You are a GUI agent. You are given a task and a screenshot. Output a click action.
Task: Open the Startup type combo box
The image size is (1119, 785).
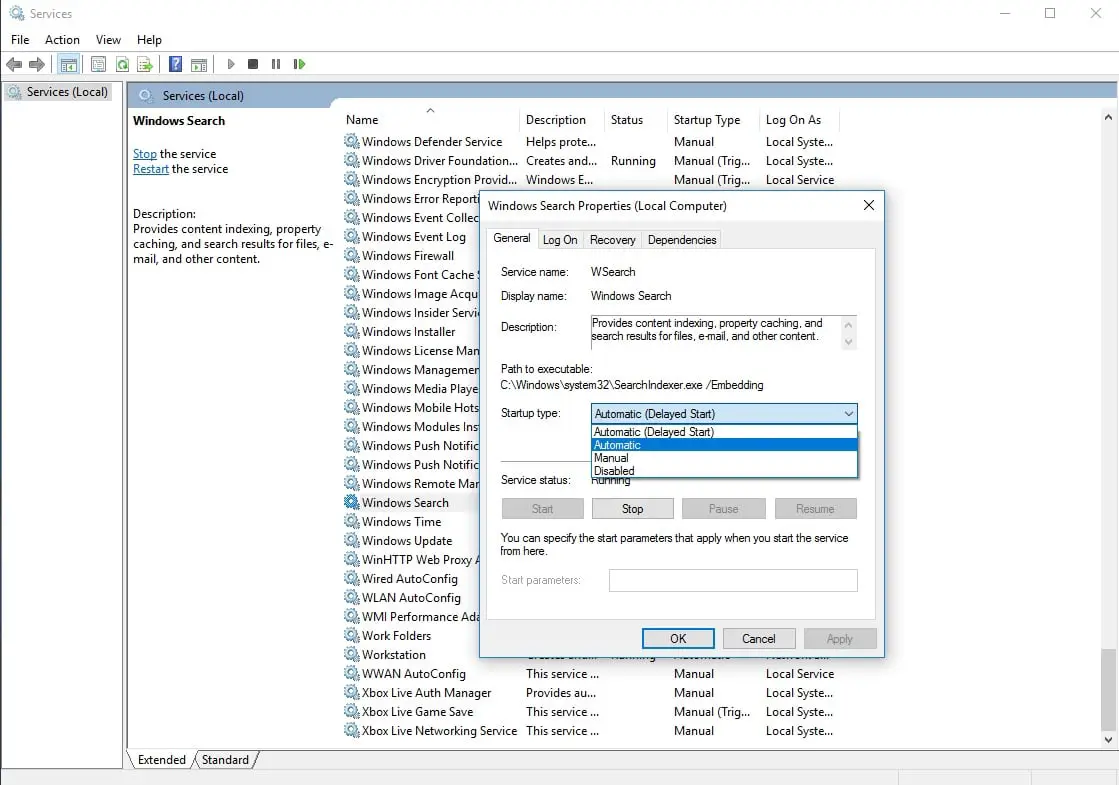(724, 414)
